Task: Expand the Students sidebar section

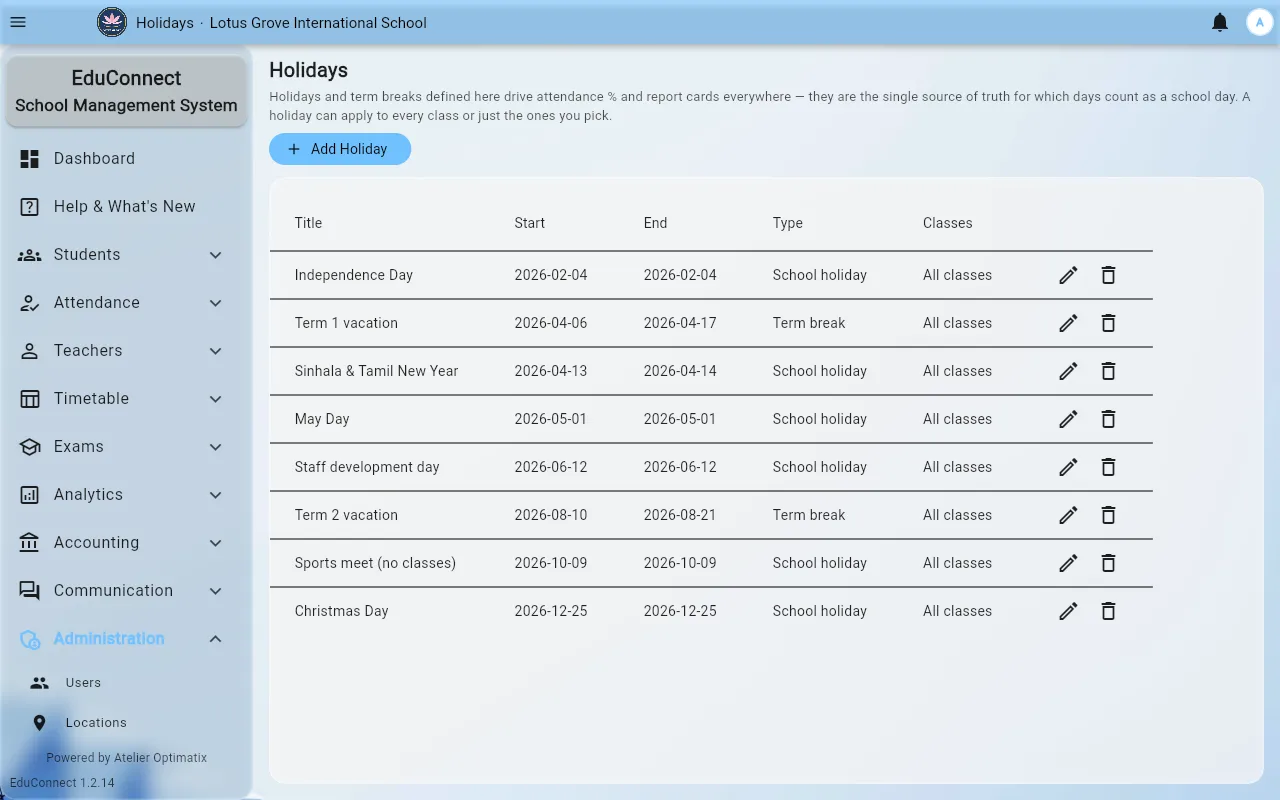Action: [x=126, y=255]
